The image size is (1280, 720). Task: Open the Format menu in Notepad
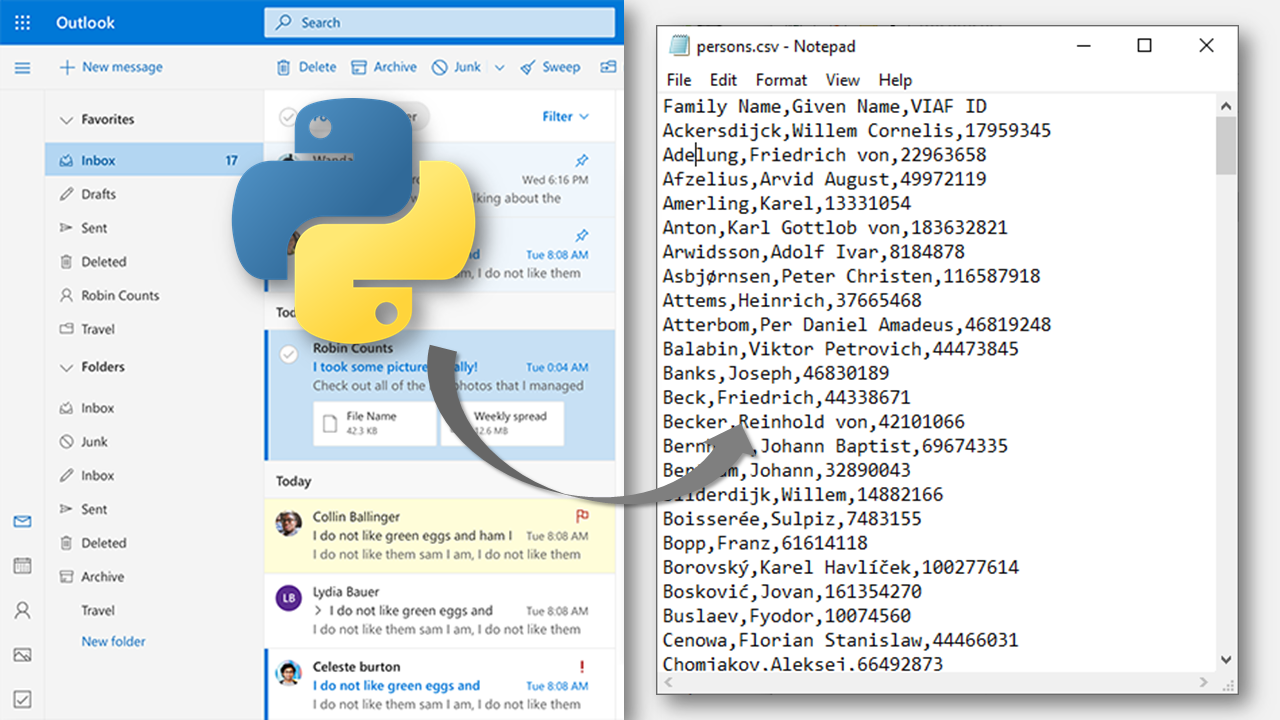(781, 80)
